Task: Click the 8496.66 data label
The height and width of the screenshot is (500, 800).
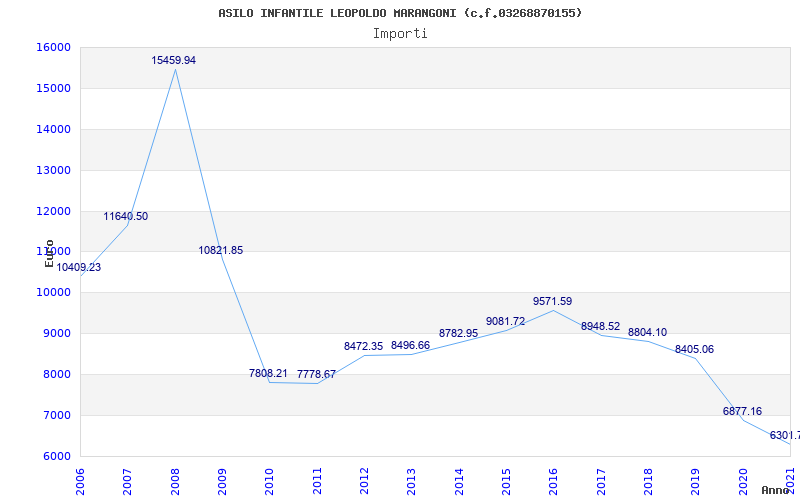Action: 411,345
